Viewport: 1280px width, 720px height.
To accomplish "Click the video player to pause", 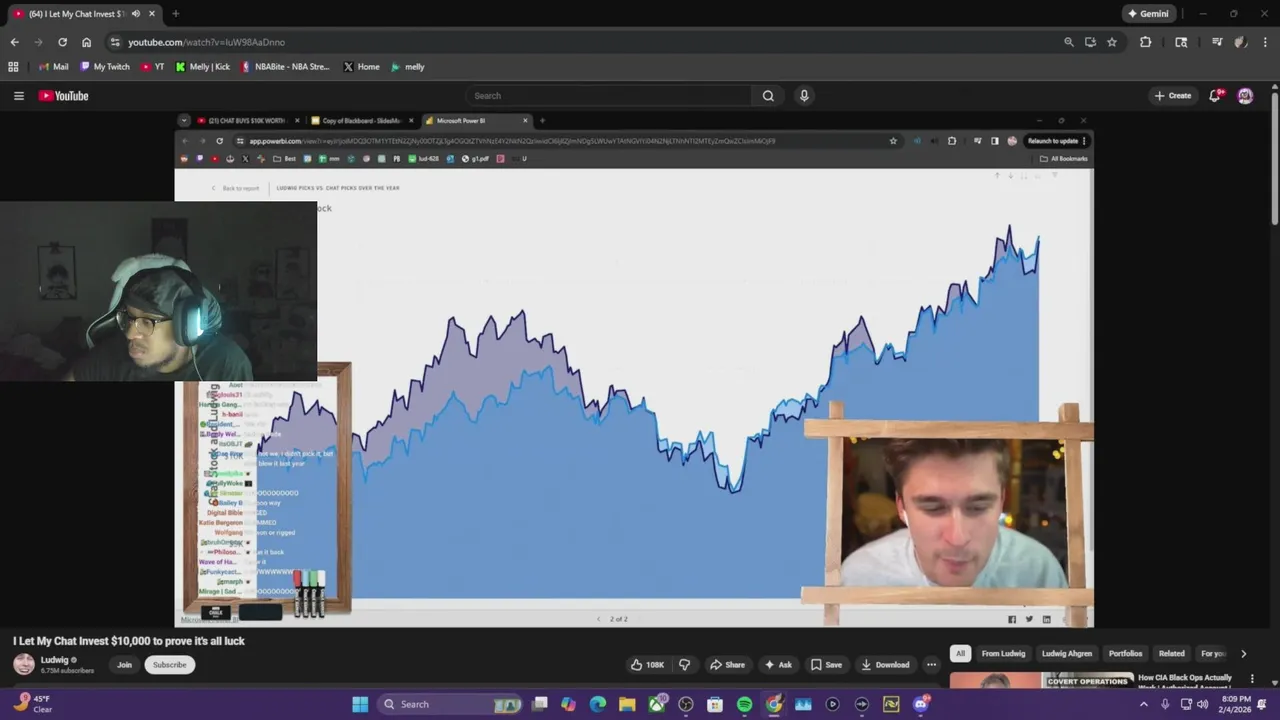I will click(x=634, y=370).
